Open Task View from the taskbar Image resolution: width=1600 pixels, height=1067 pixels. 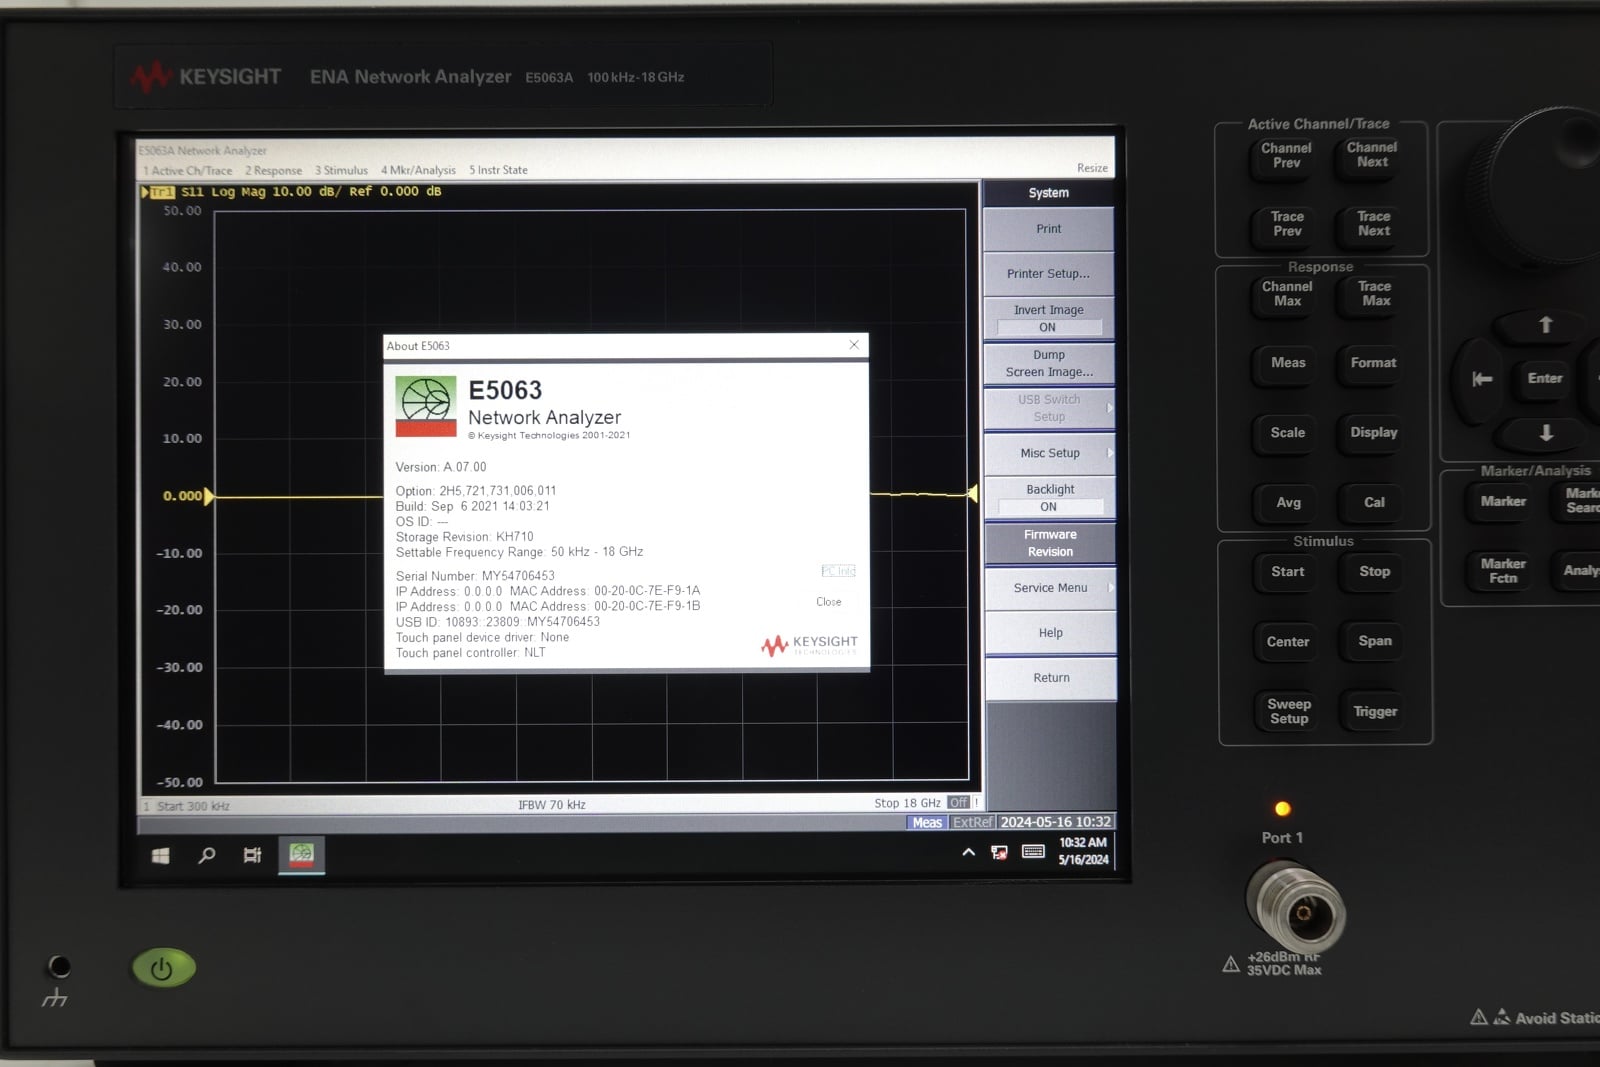coord(252,855)
